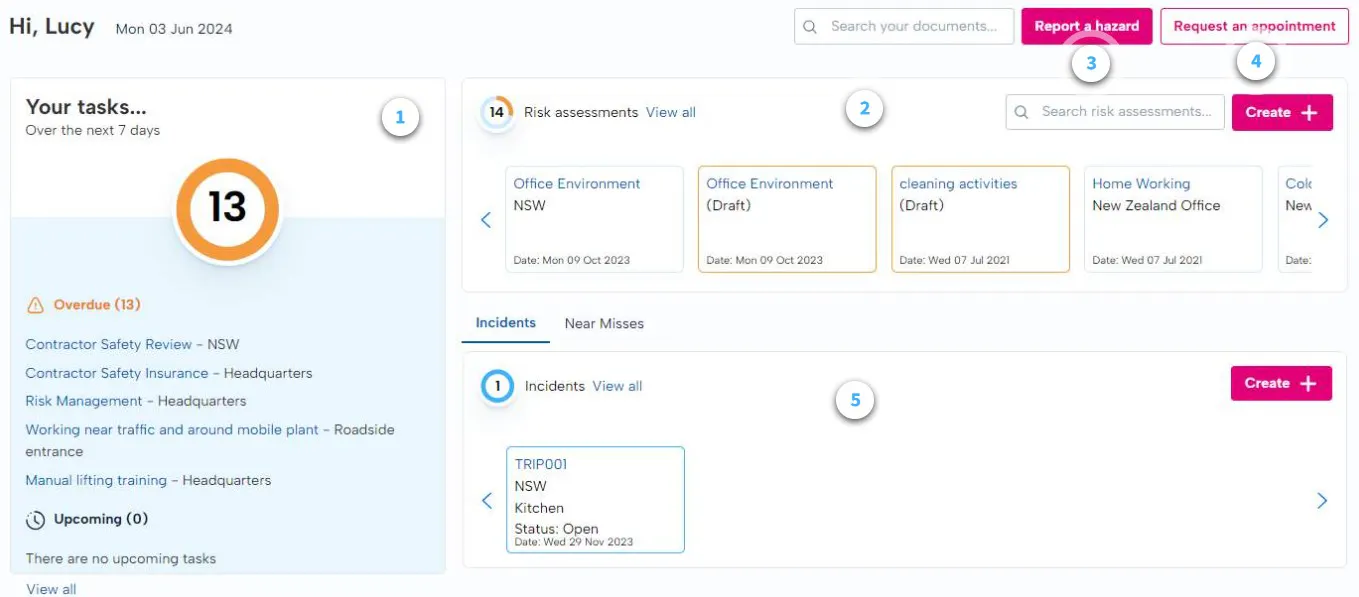Click the orange 13 tasks counter circle
Image resolution: width=1359 pixels, height=597 pixels.
point(228,207)
